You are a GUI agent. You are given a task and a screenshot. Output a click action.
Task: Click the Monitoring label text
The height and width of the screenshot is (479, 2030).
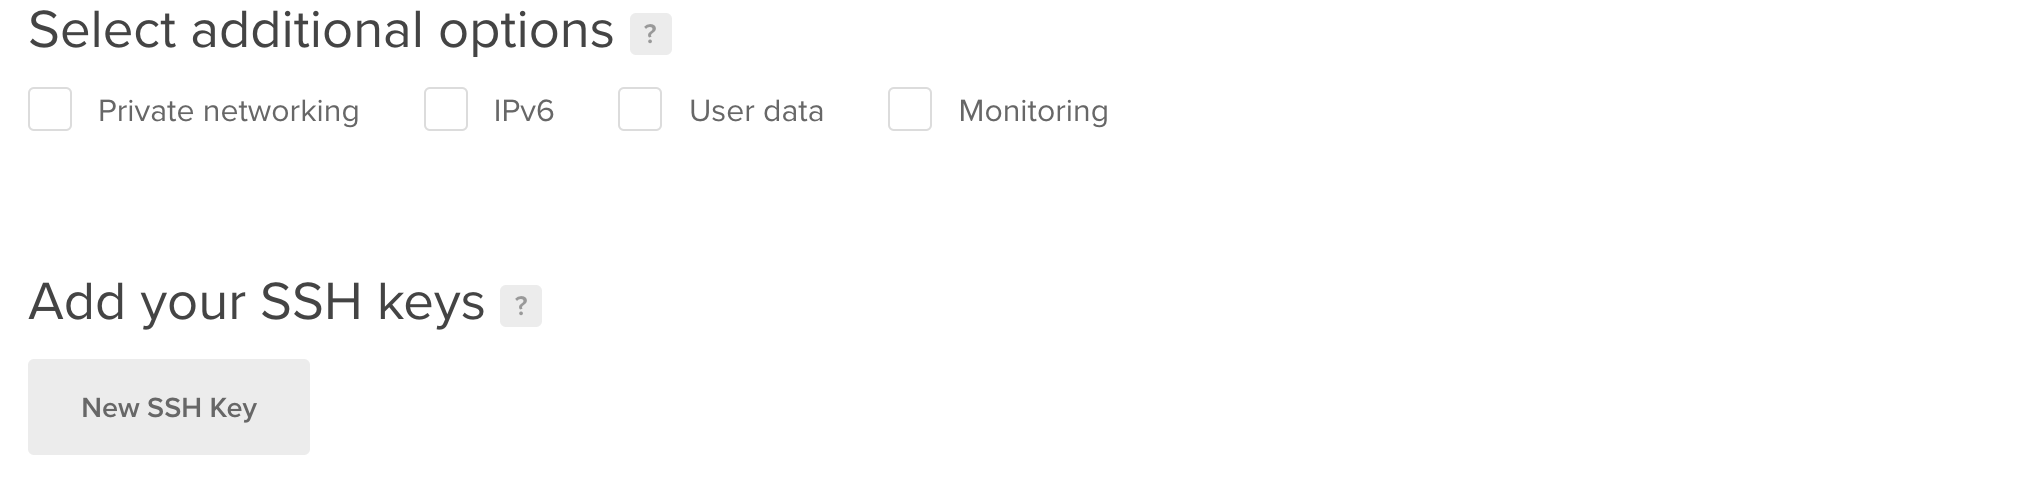pos(1033,110)
